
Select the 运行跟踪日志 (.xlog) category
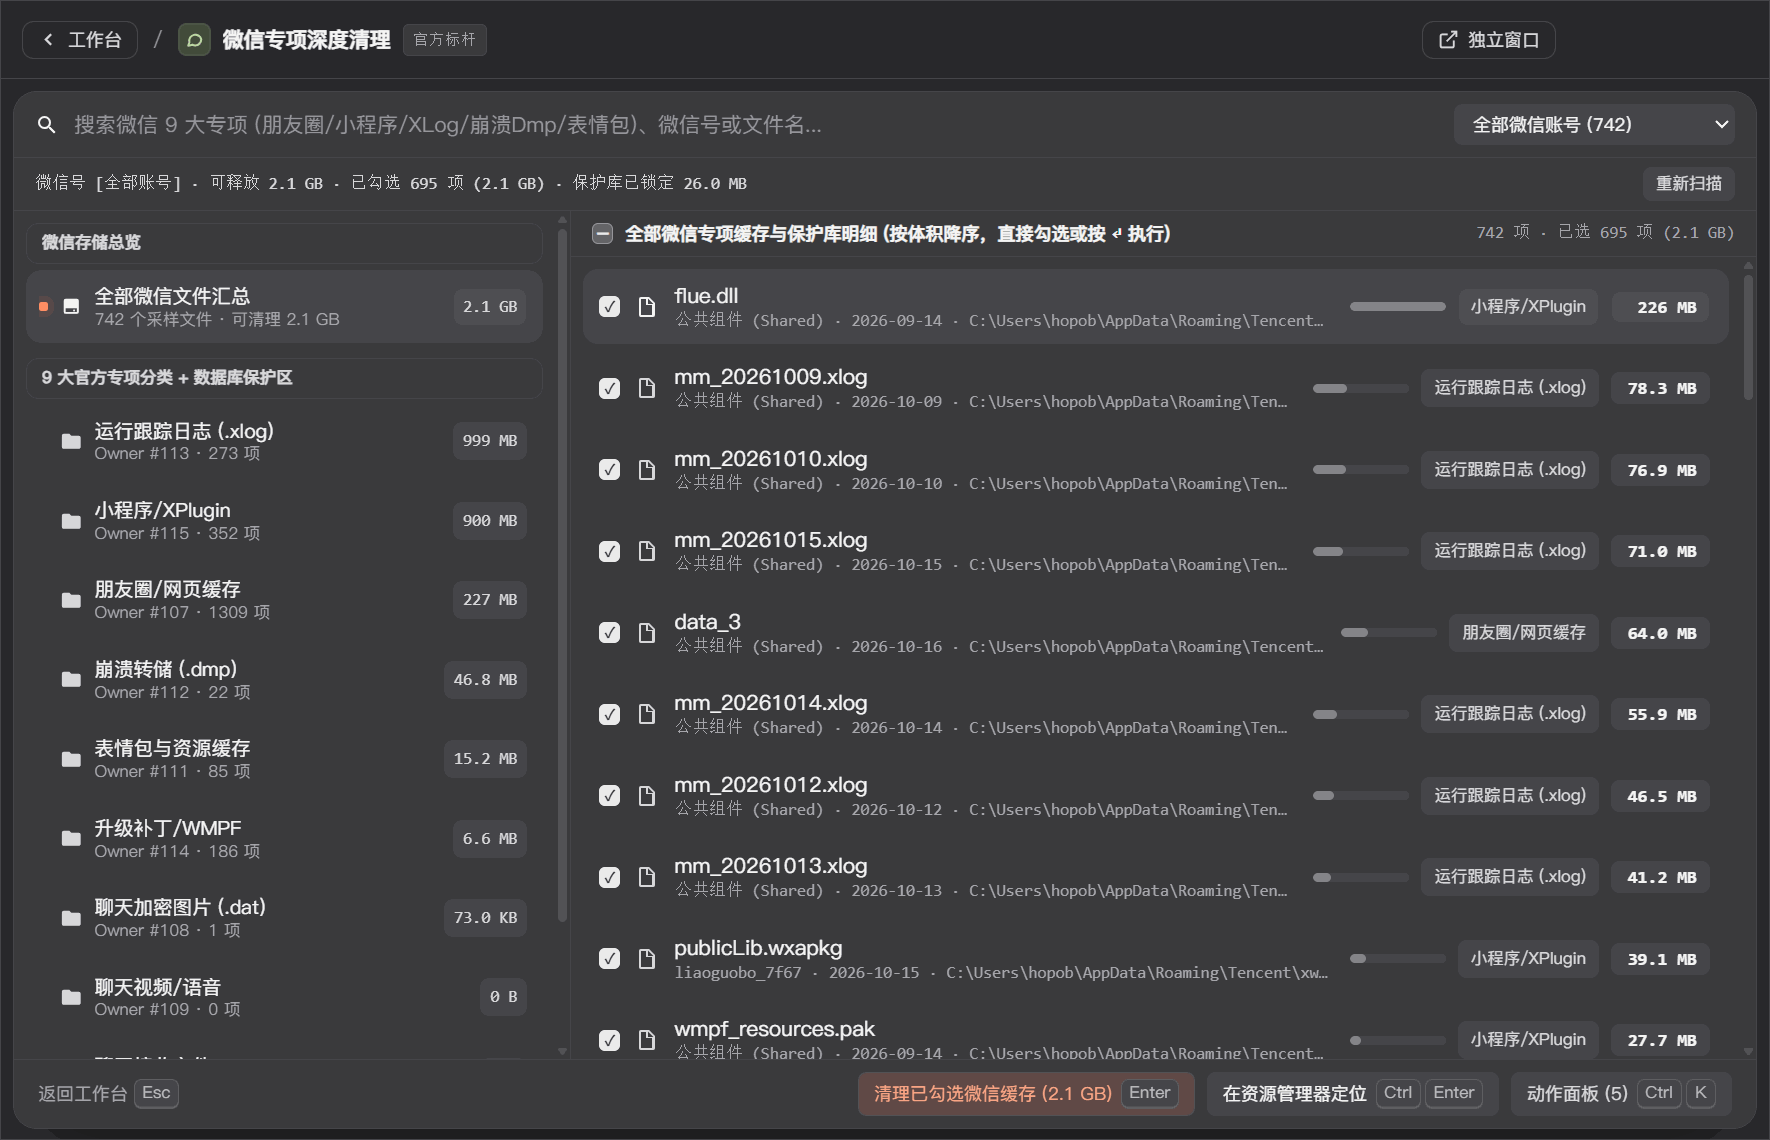[284, 441]
